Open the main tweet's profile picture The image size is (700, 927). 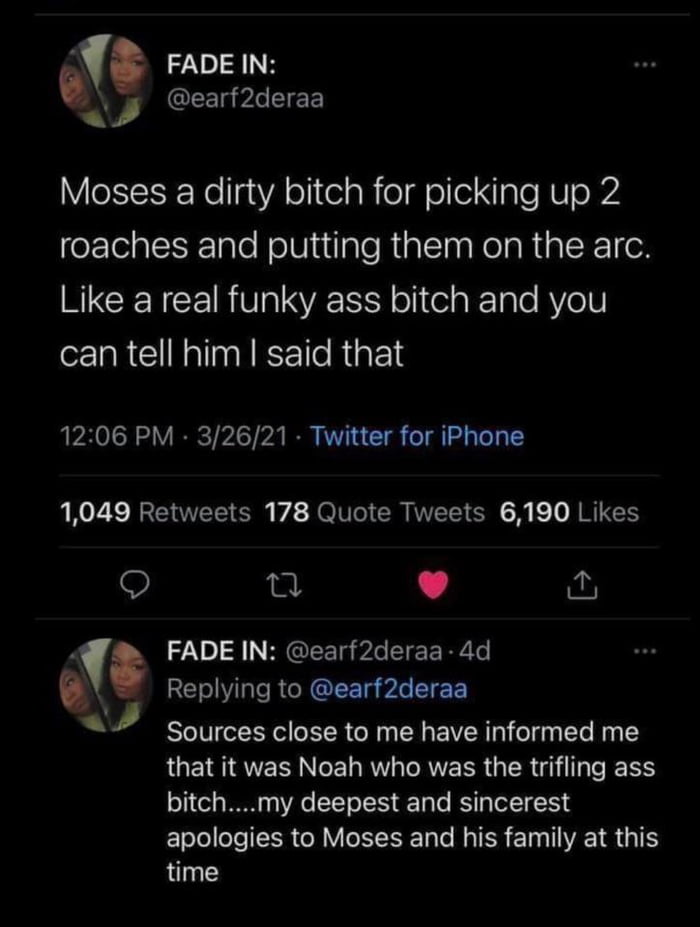pos(104,82)
